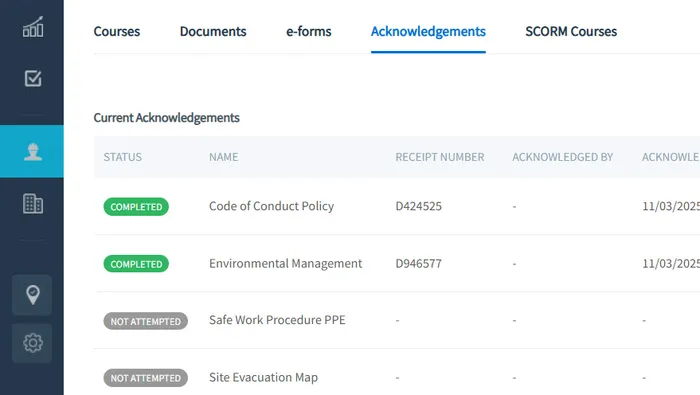
Task: Switch to the Courses tab
Action: coord(117,32)
